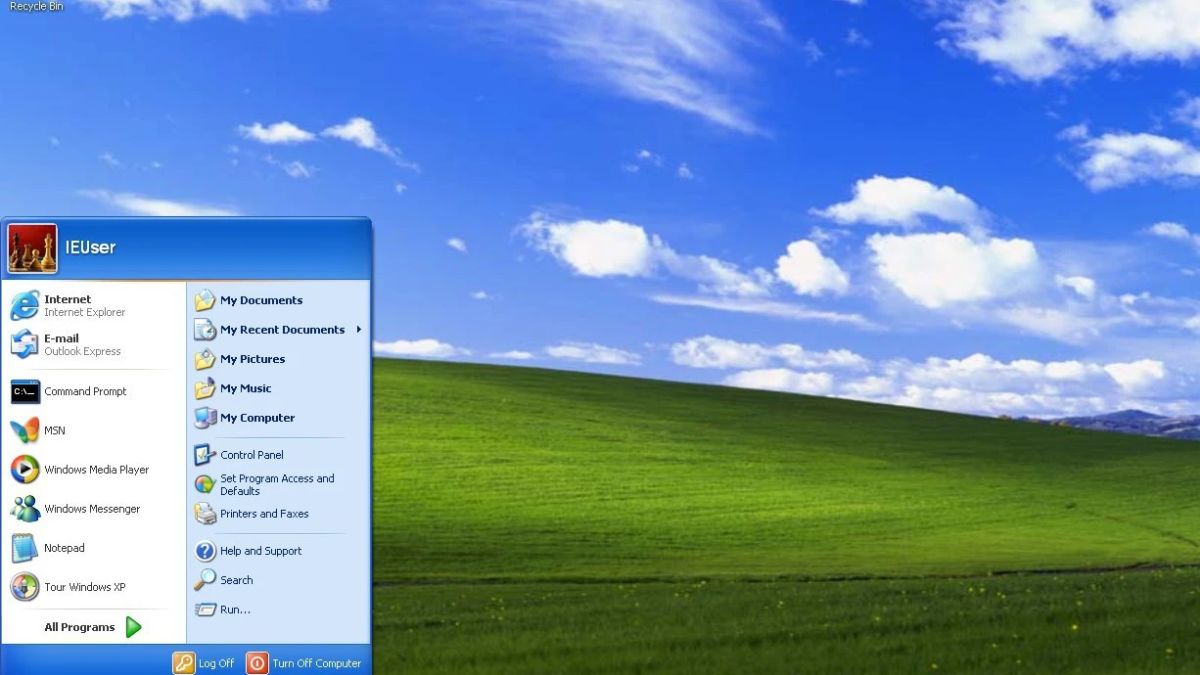Image resolution: width=1200 pixels, height=675 pixels.
Task: Open the My Music folder icon
Action: click(x=205, y=388)
